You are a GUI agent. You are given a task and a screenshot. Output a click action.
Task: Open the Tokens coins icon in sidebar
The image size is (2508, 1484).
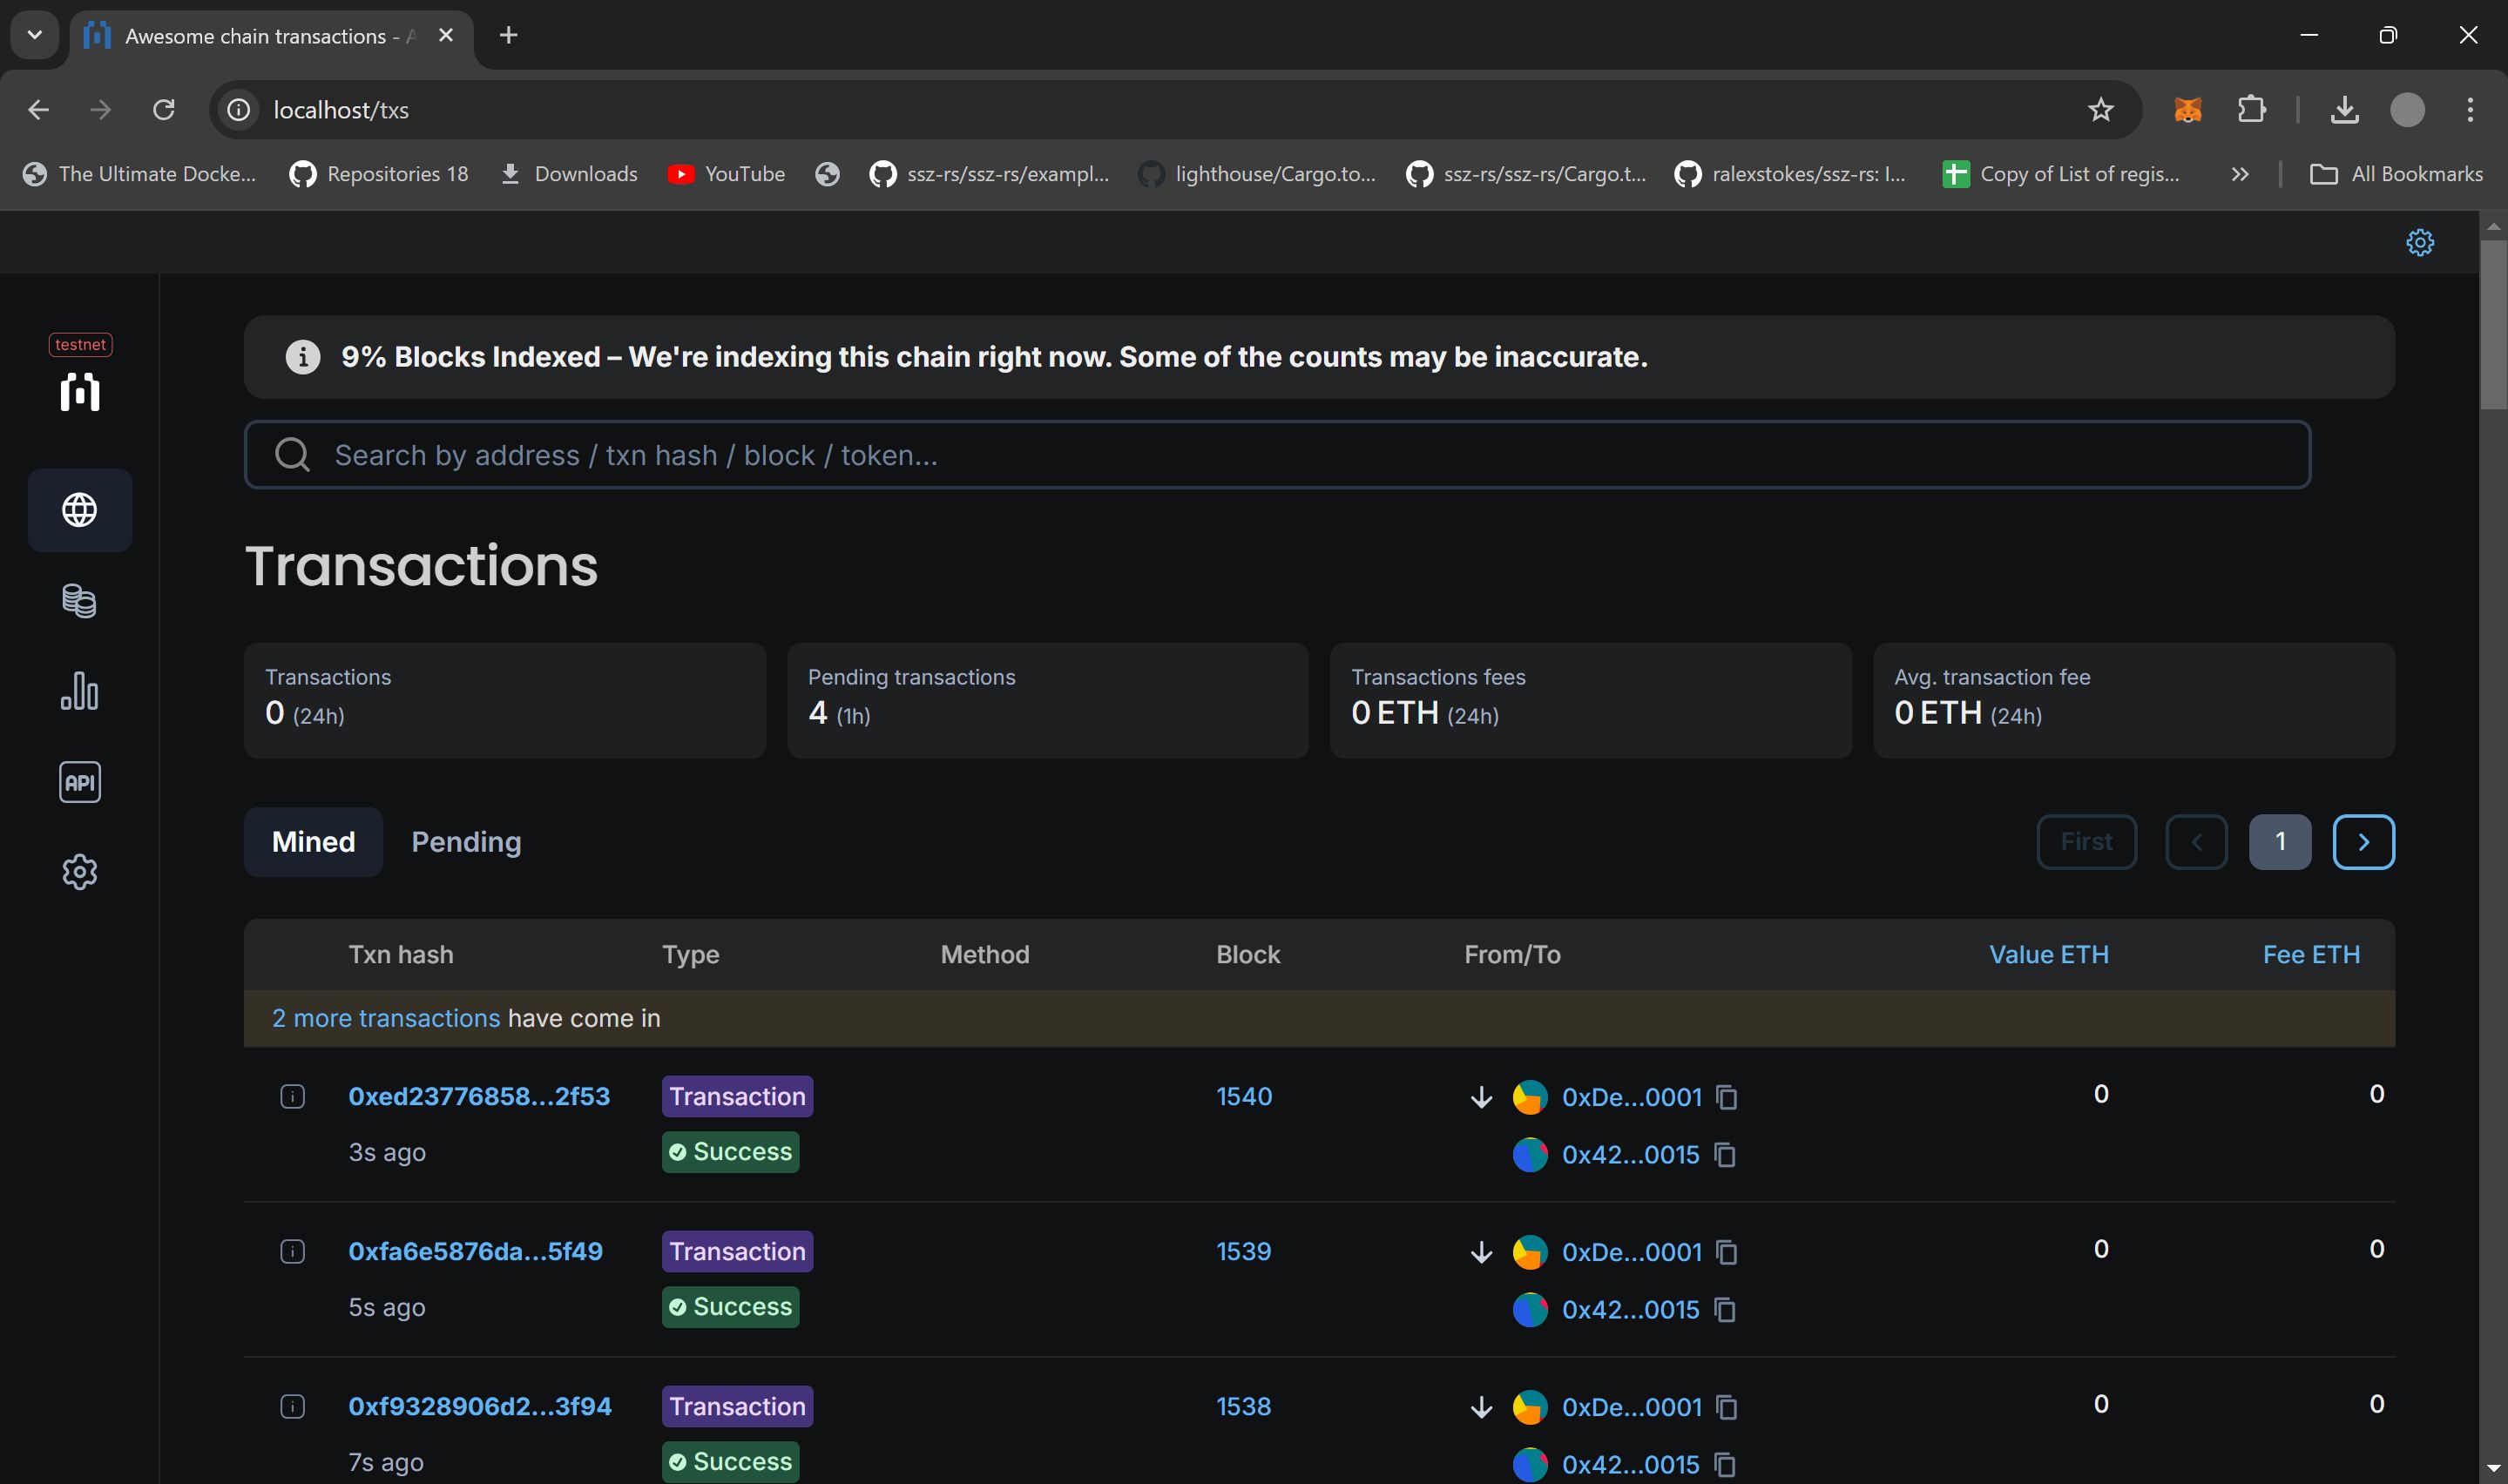[x=80, y=601]
